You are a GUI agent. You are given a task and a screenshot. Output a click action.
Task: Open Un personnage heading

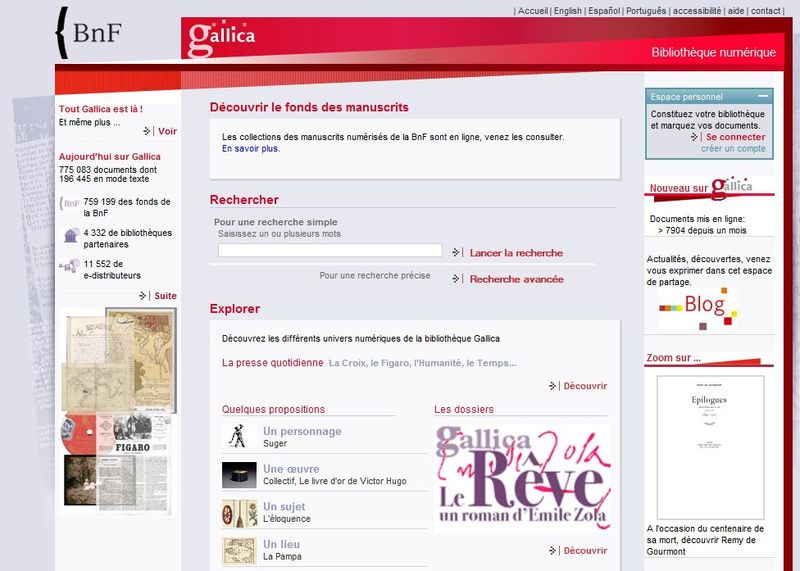(x=302, y=431)
